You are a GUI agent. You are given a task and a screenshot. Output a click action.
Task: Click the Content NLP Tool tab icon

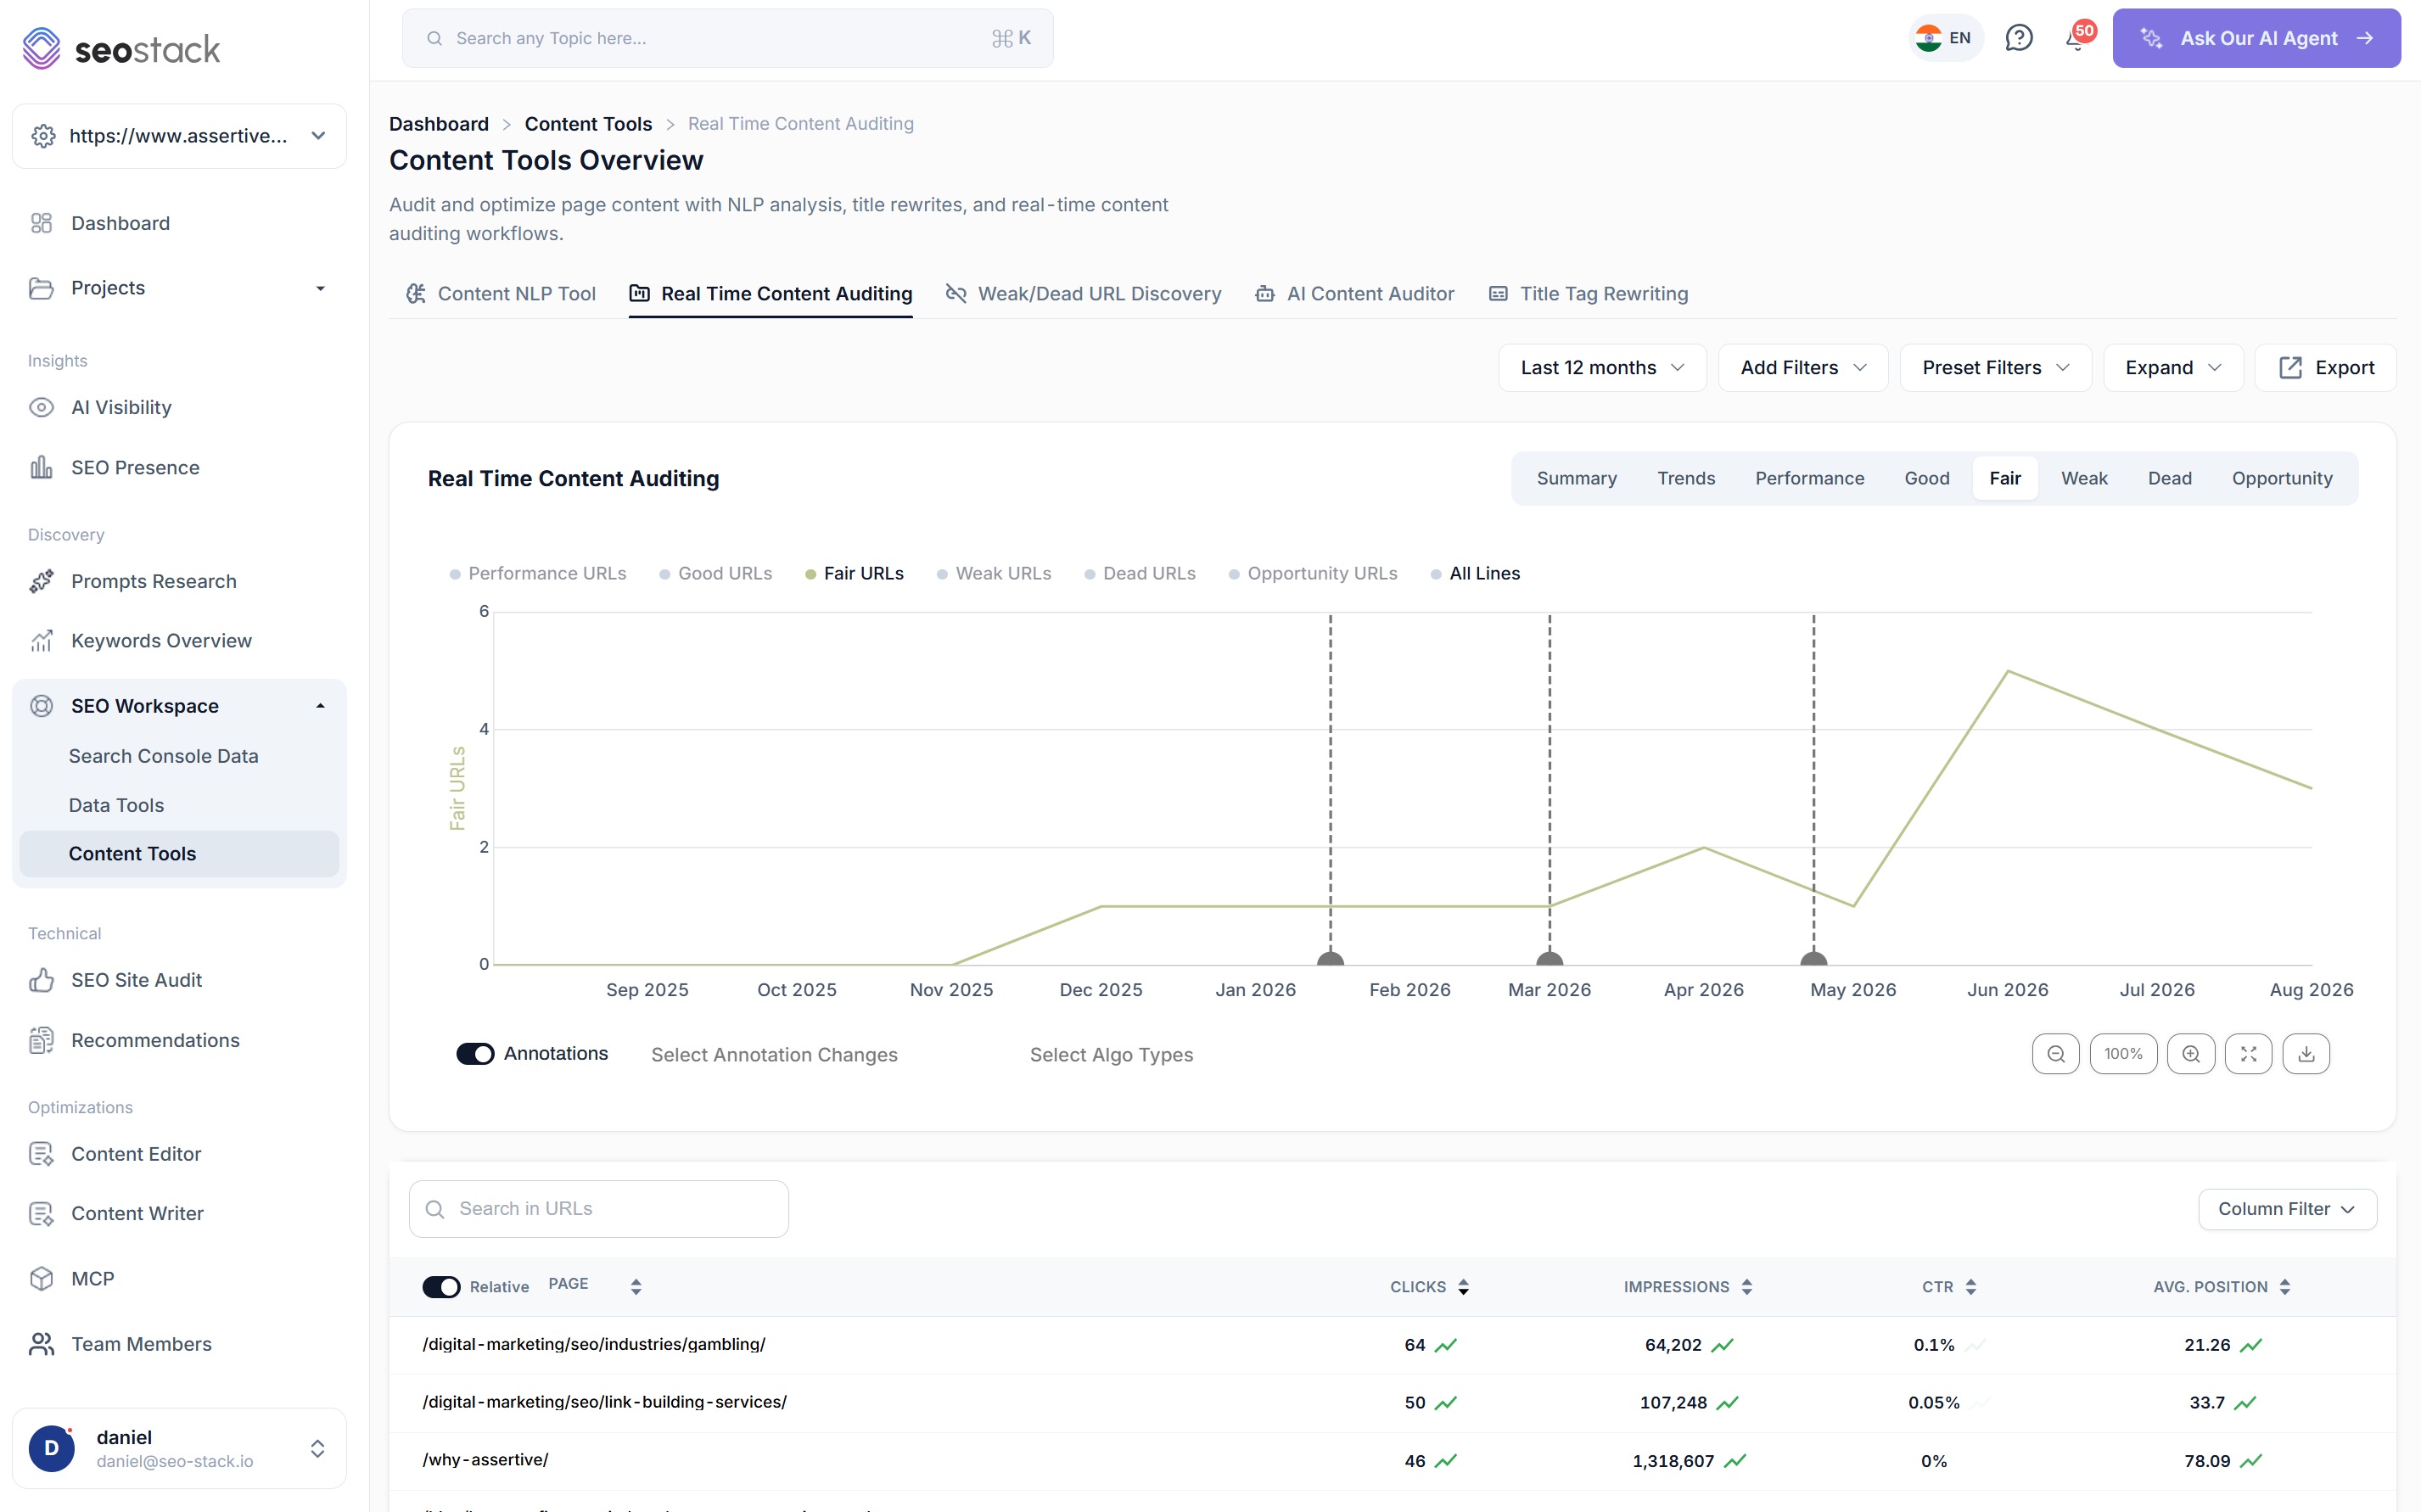point(416,294)
